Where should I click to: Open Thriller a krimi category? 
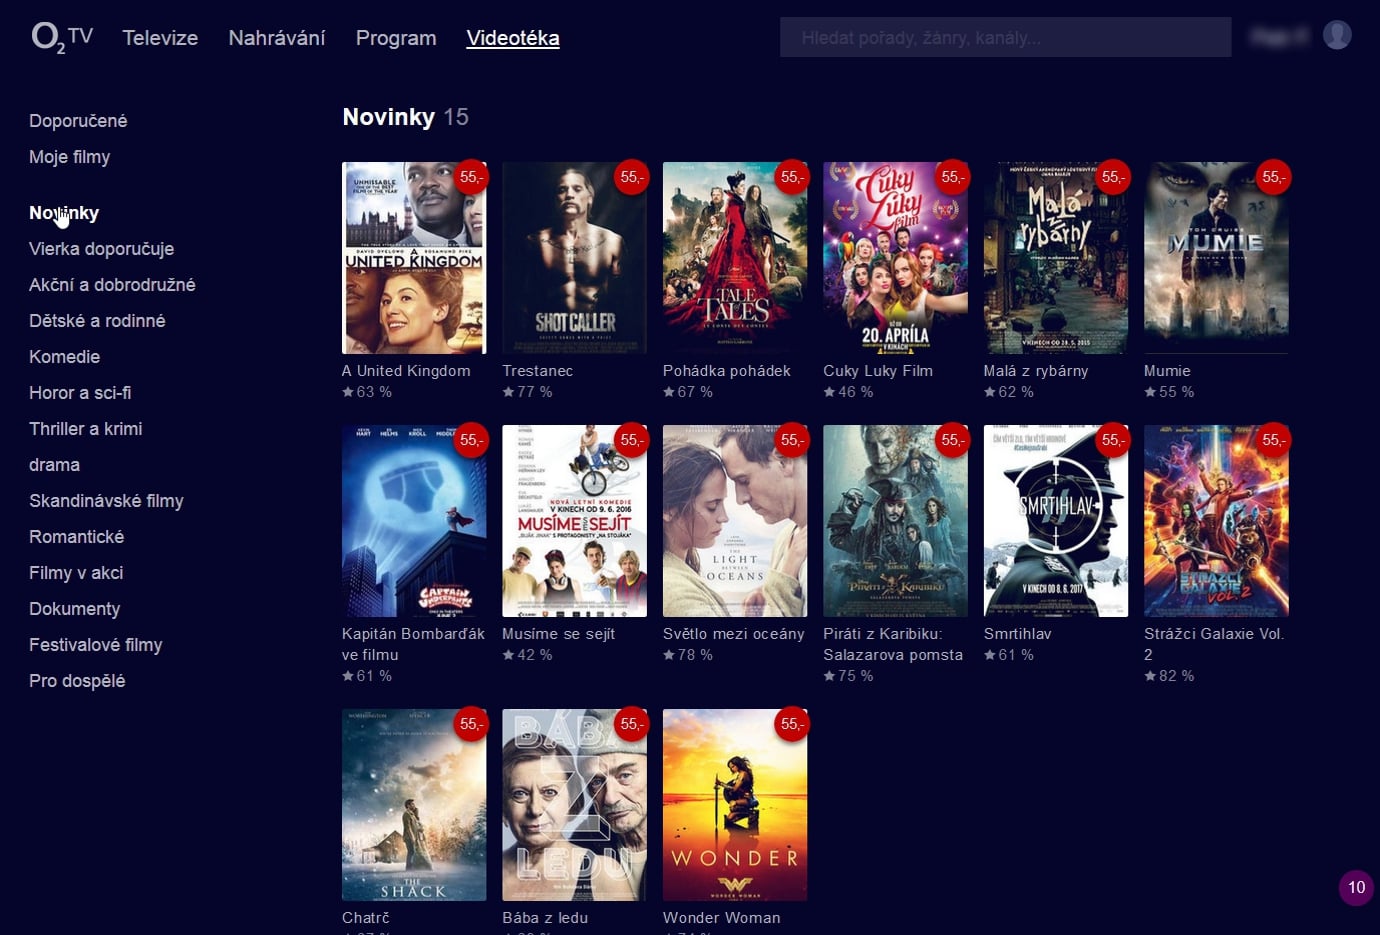click(x=86, y=429)
